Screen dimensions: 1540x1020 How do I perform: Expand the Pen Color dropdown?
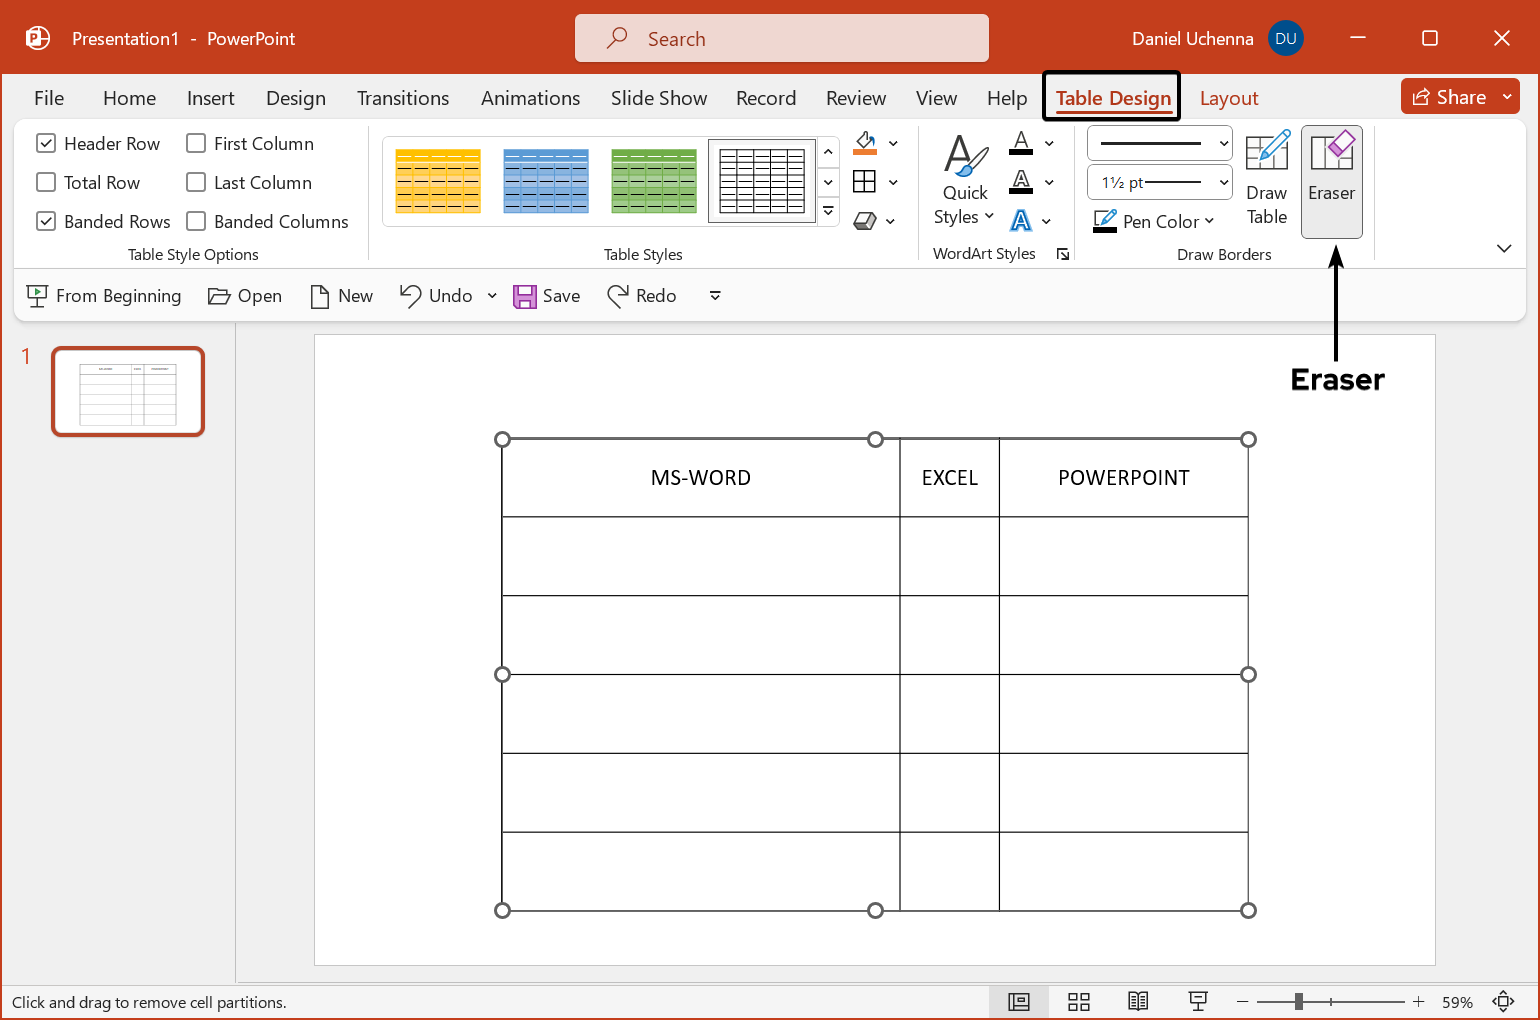[x=1209, y=222]
